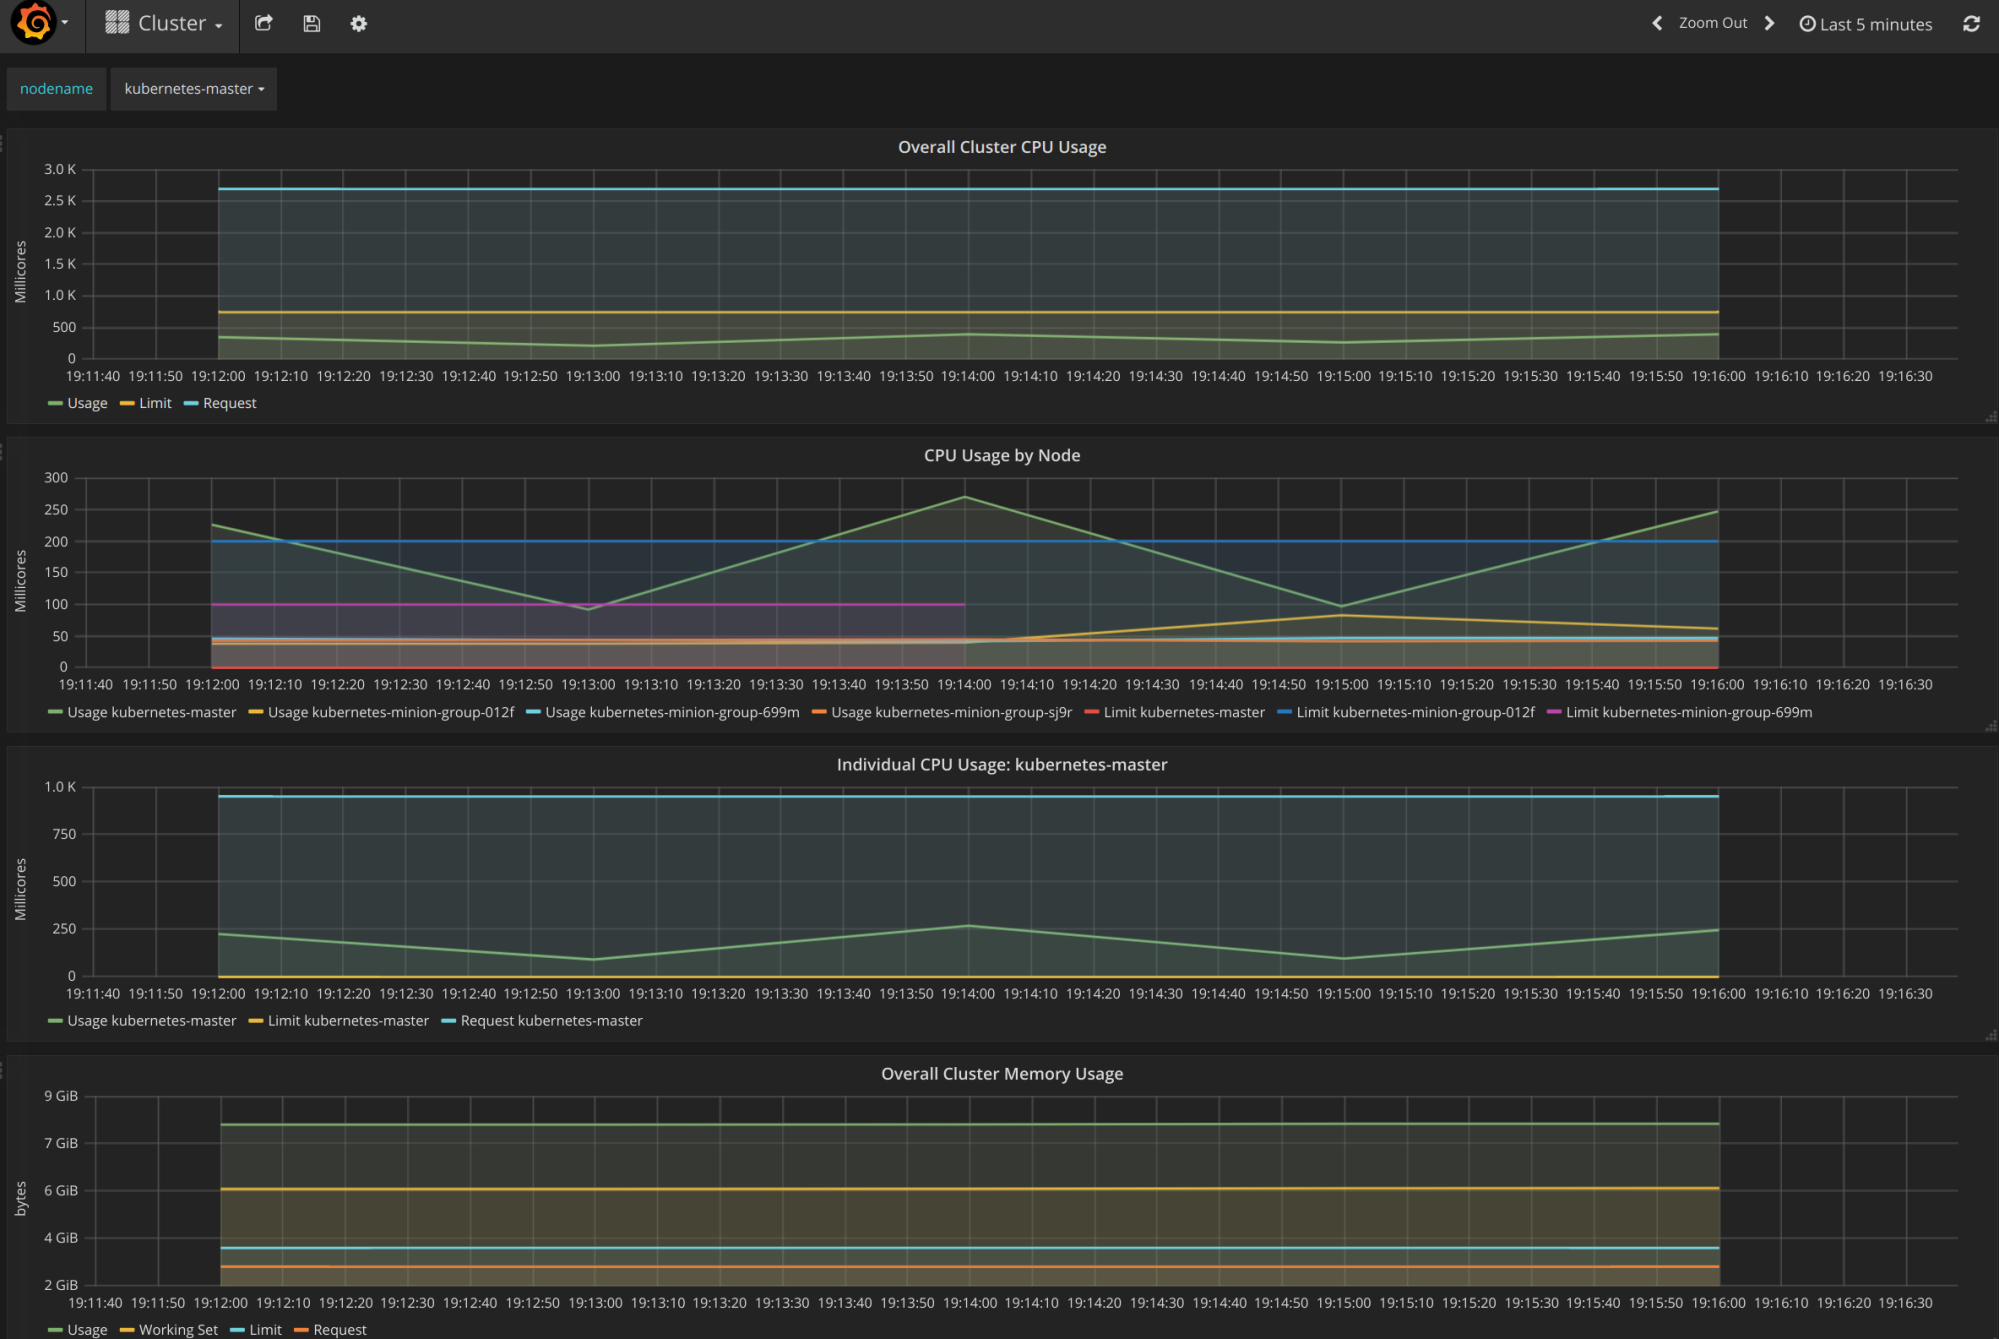
Task: Click the Individual CPU Usage: kubernetes-master title
Action: point(1001,764)
